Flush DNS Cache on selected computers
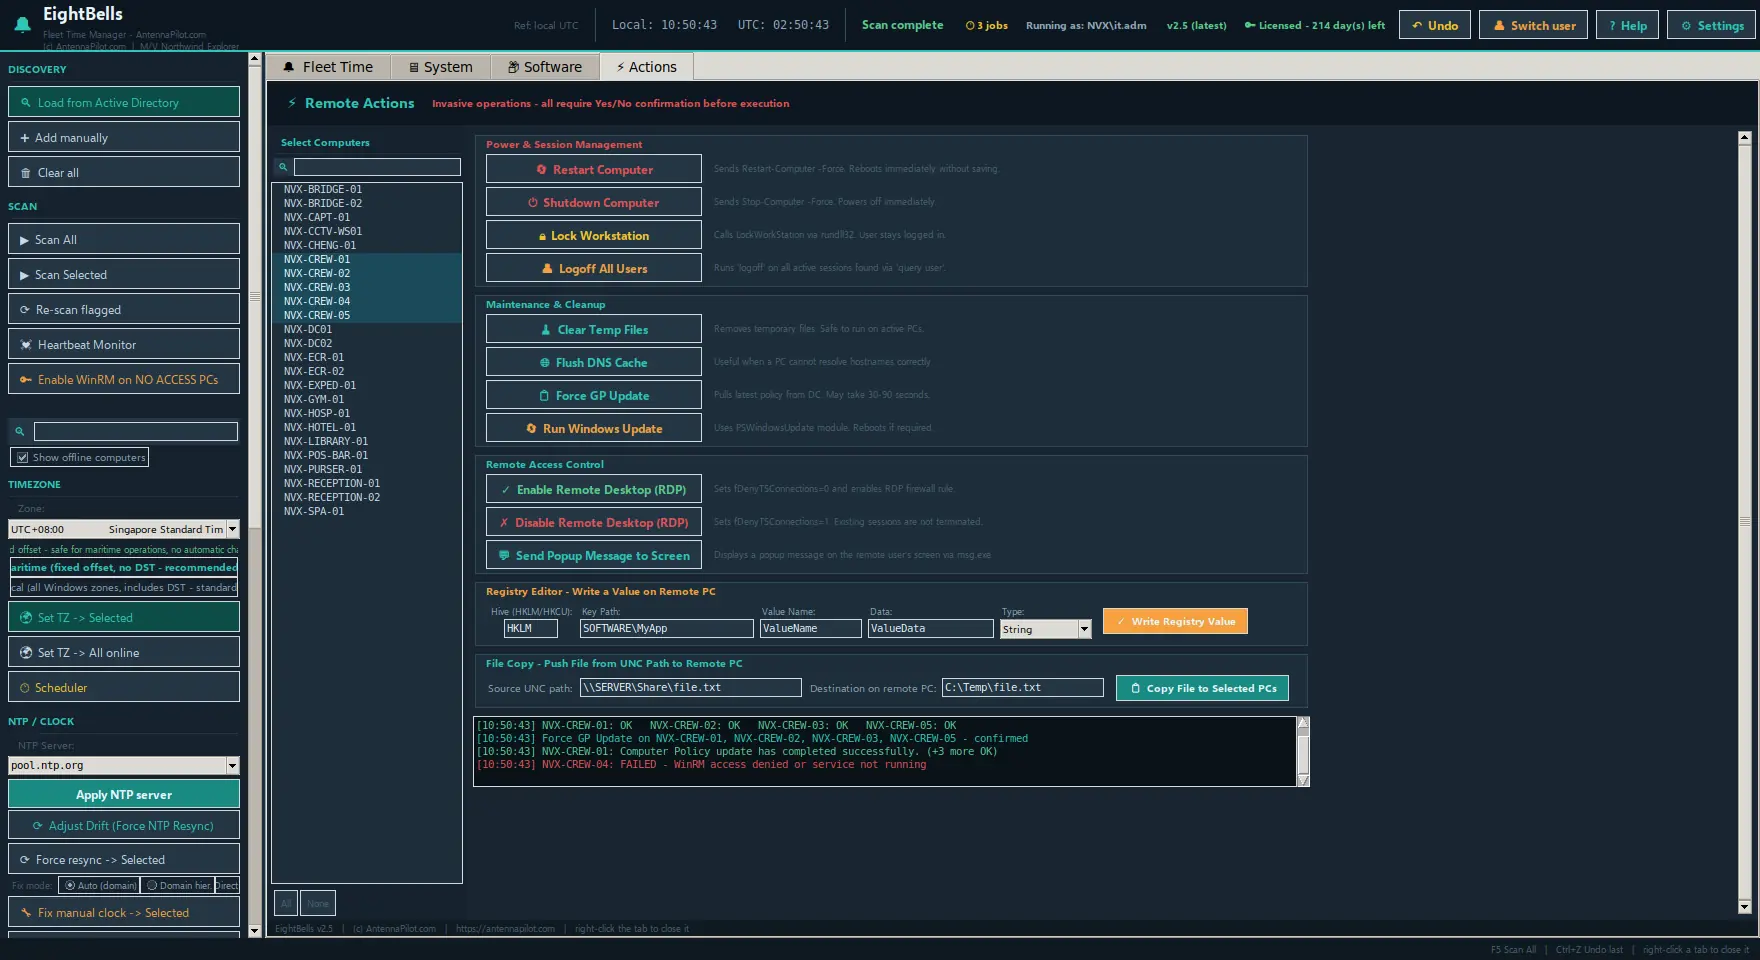The width and height of the screenshot is (1760, 960). [594, 362]
